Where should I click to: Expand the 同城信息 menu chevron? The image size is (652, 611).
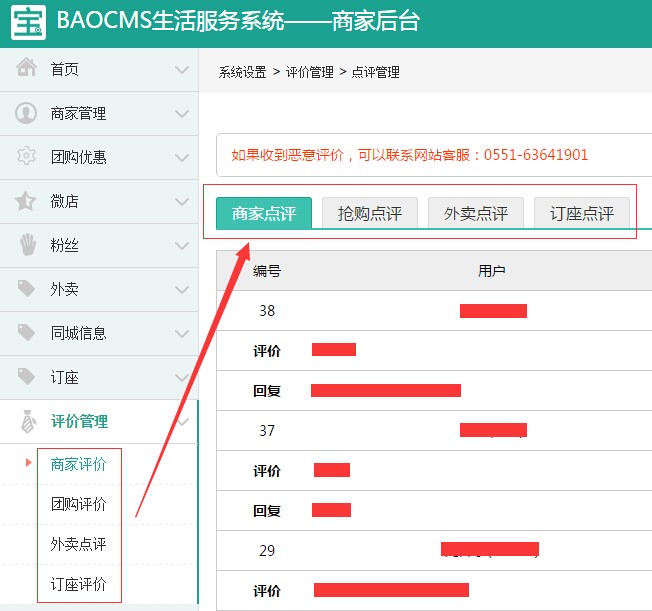(182, 334)
